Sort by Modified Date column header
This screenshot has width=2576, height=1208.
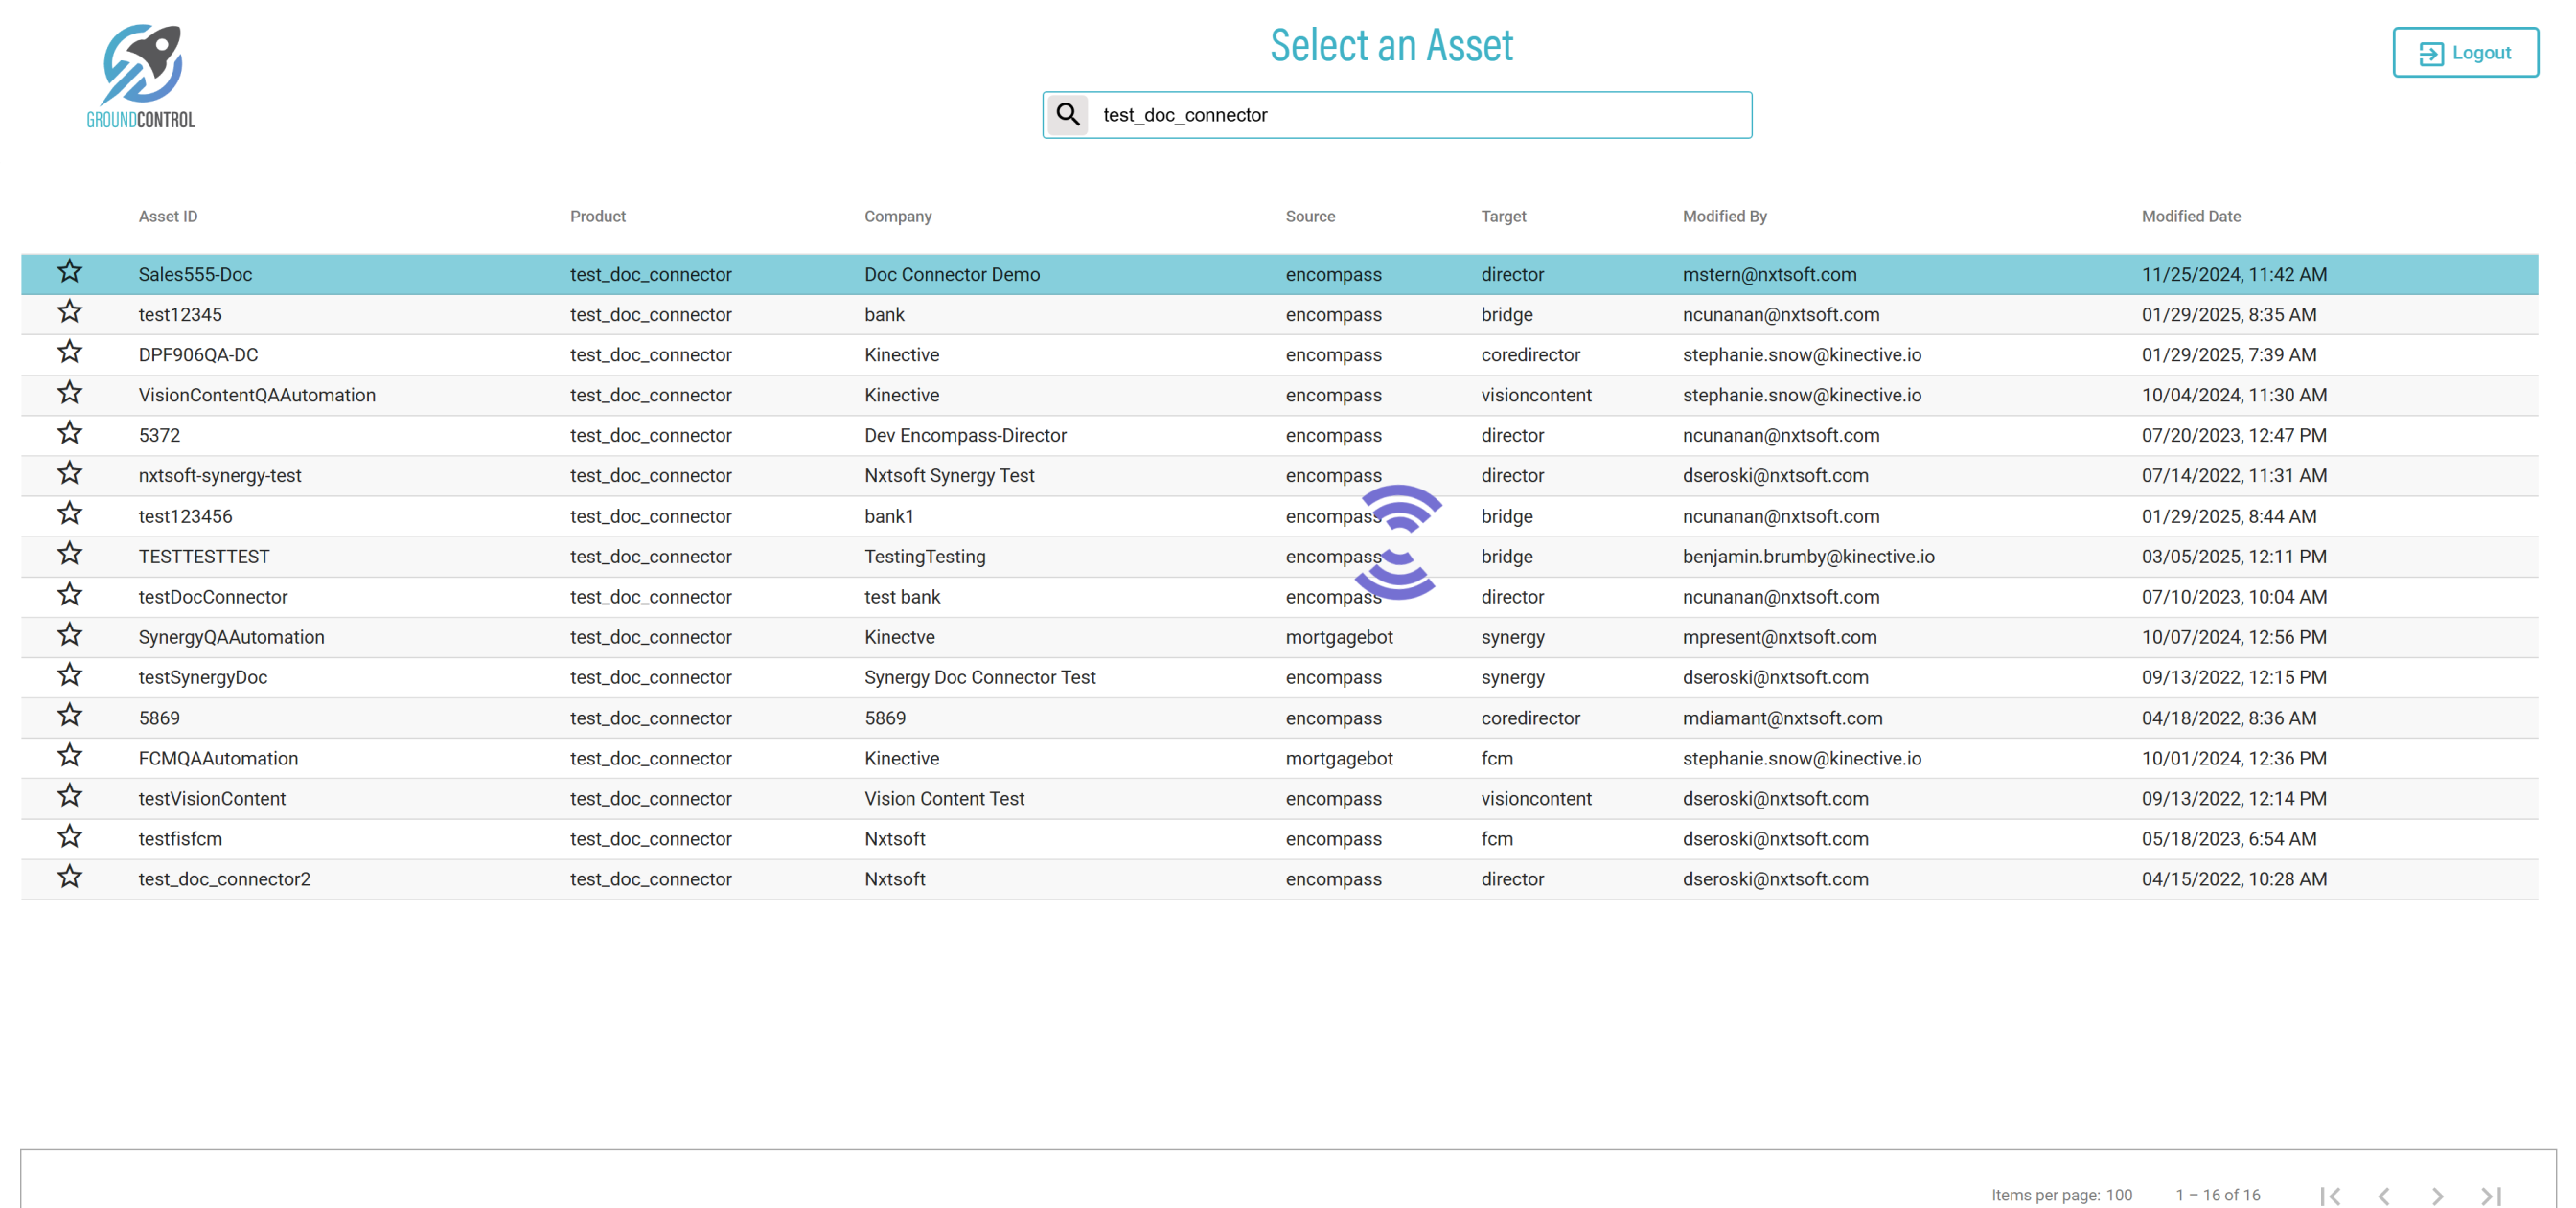tap(2190, 216)
